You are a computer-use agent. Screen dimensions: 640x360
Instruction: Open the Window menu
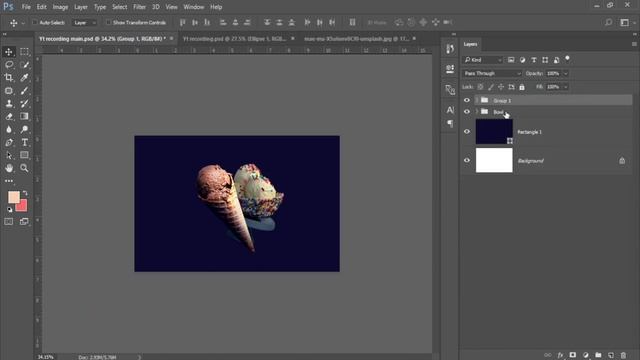tap(193, 7)
